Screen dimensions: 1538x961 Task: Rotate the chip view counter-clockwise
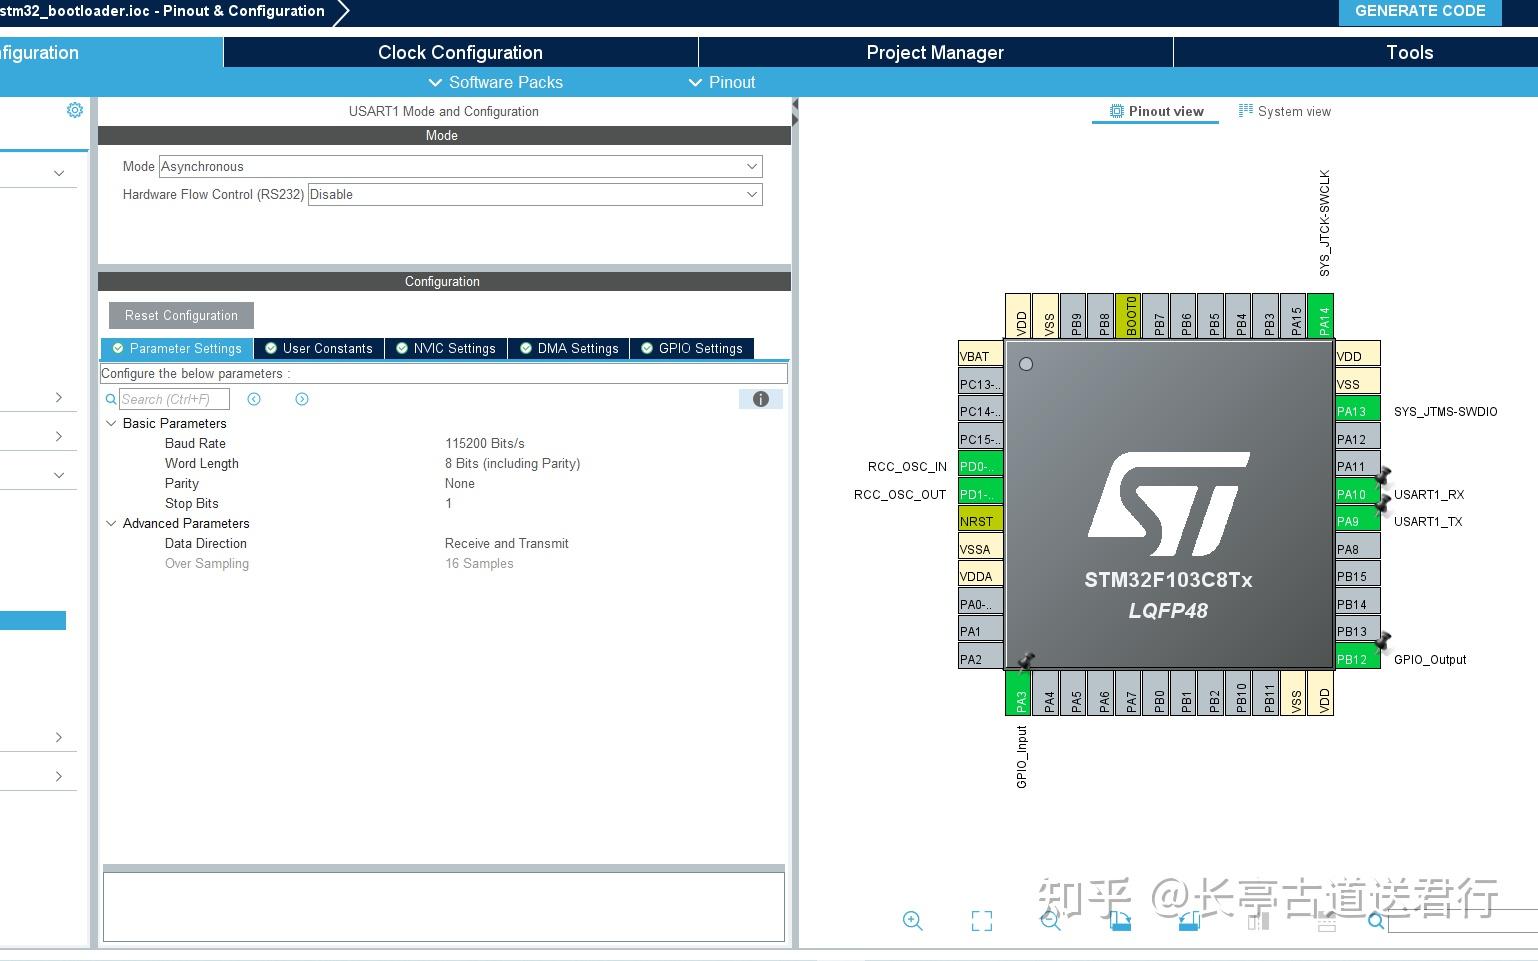pyautogui.click(x=1188, y=921)
